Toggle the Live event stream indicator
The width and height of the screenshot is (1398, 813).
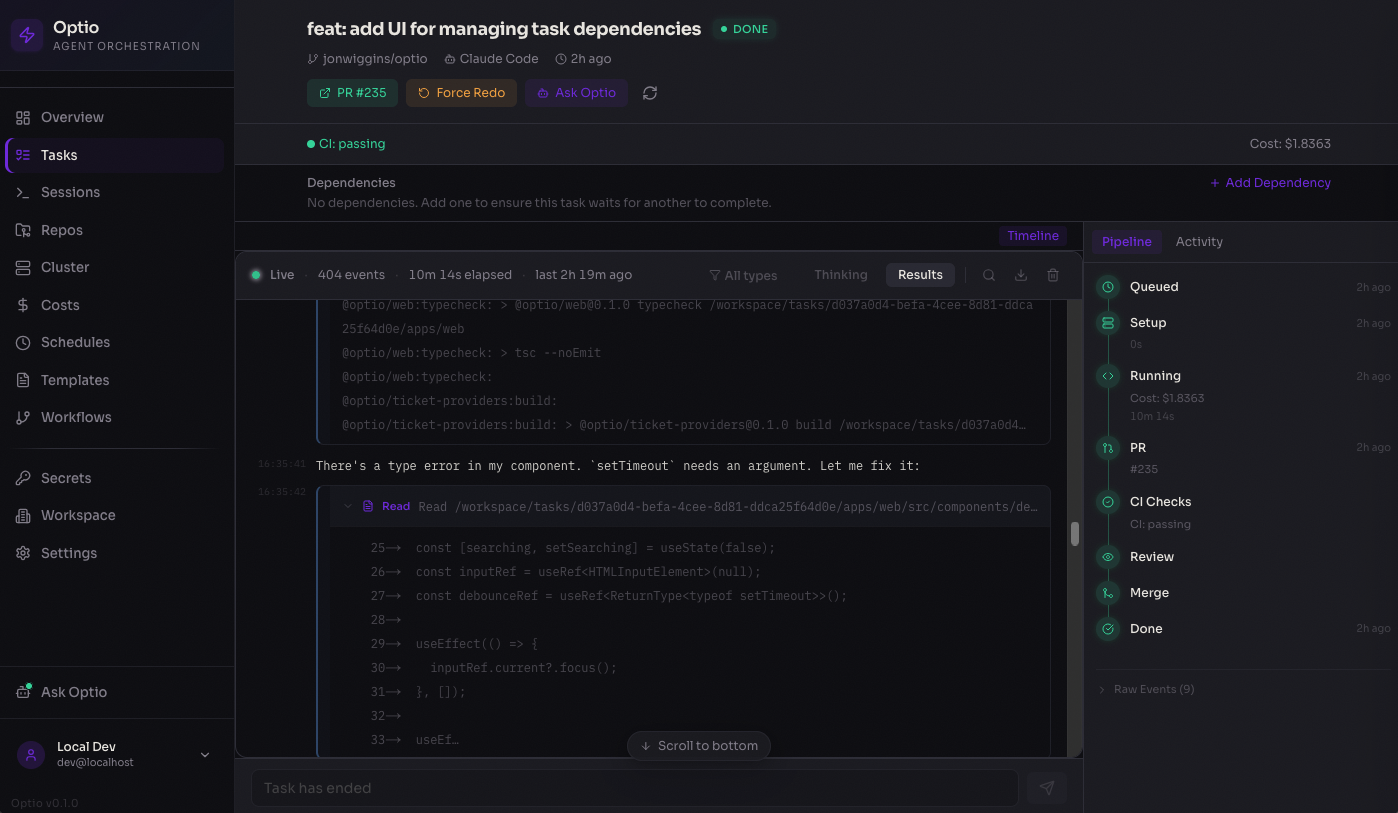tap(271, 274)
